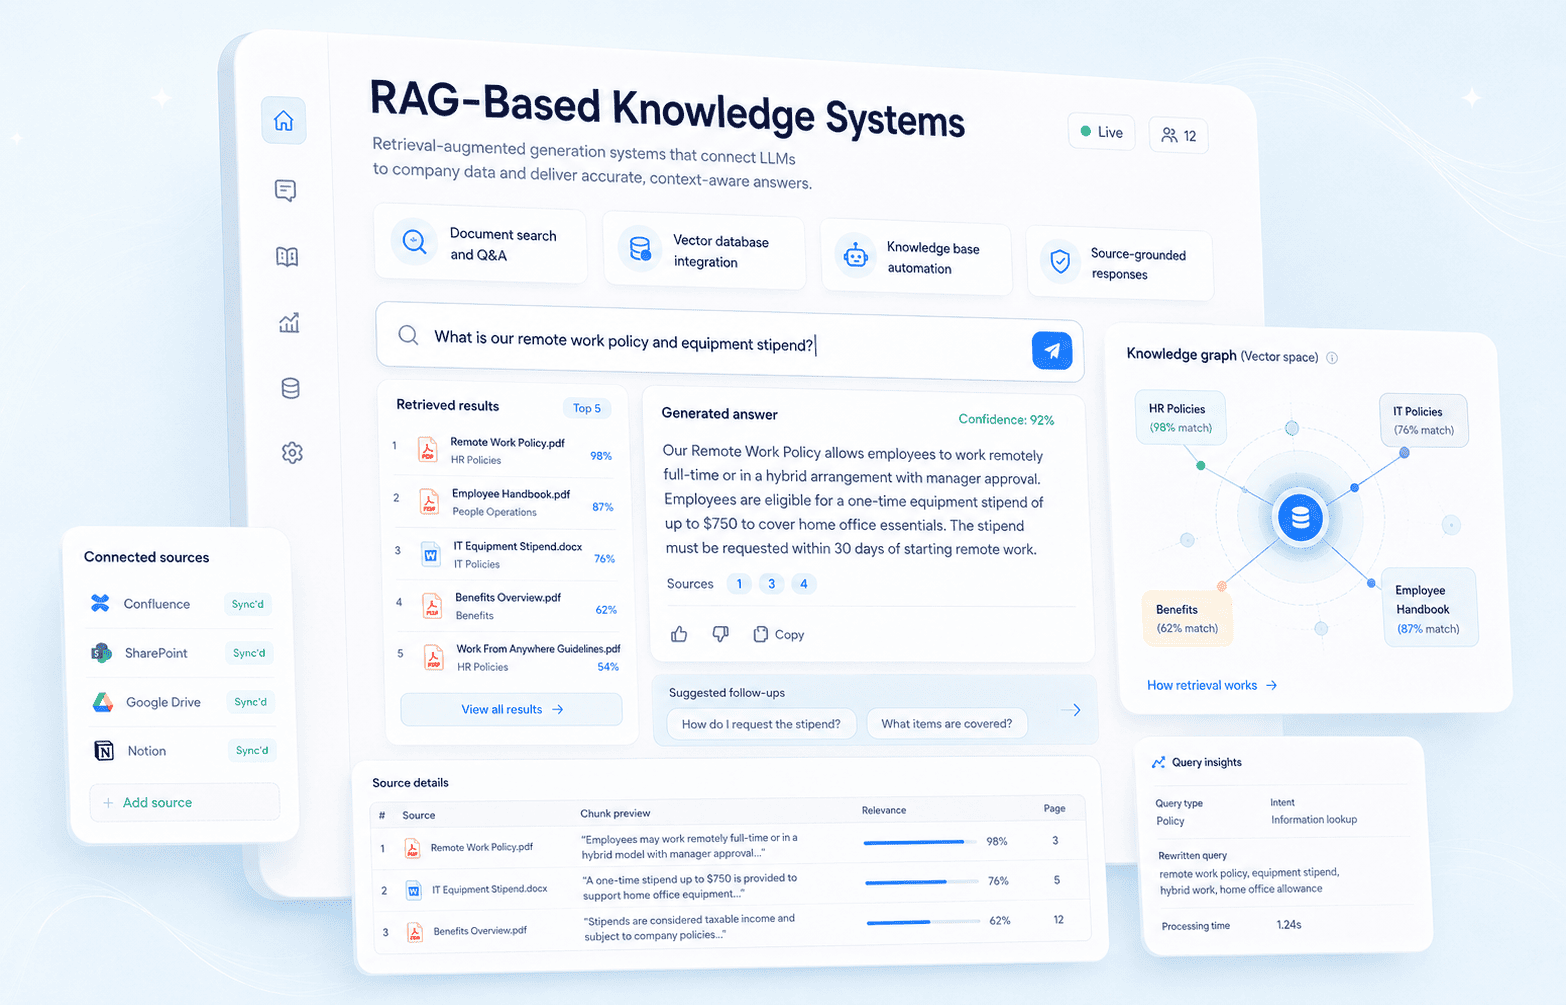Open the Home icon in sidebar
Screen dimensions: 1566x1005
pos(284,121)
